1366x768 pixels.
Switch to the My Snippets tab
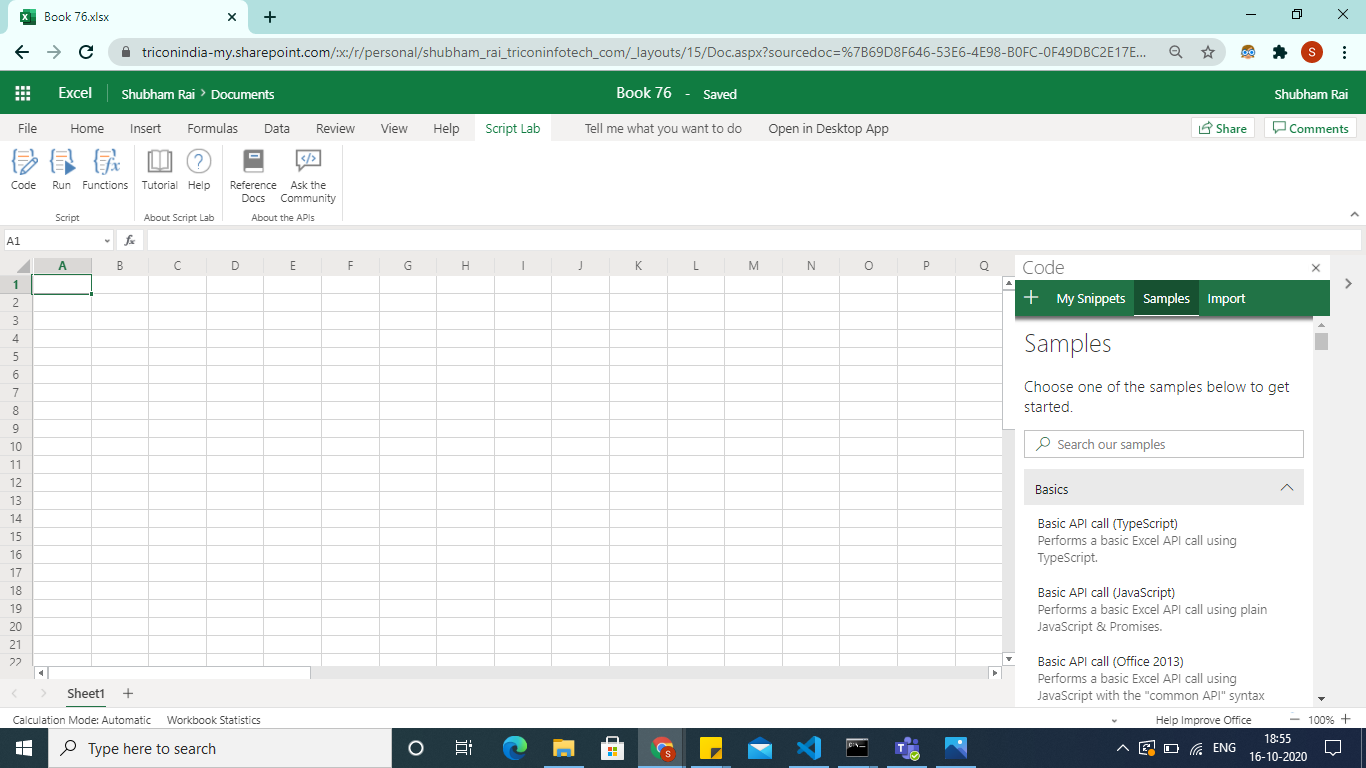point(1090,298)
